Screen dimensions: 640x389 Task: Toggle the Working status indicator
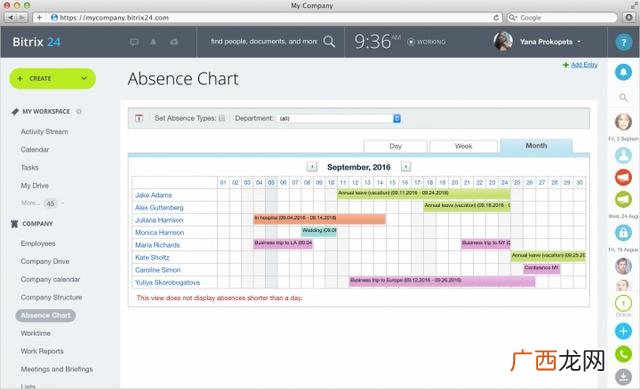pos(427,42)
